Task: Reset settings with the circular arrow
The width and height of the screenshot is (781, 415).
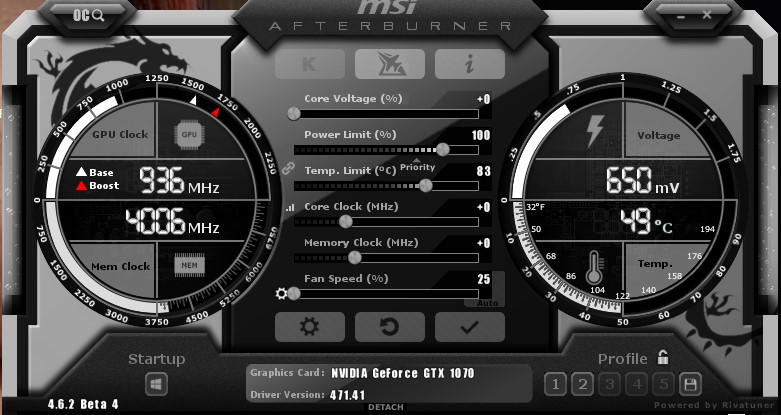Action: point(389,326)
